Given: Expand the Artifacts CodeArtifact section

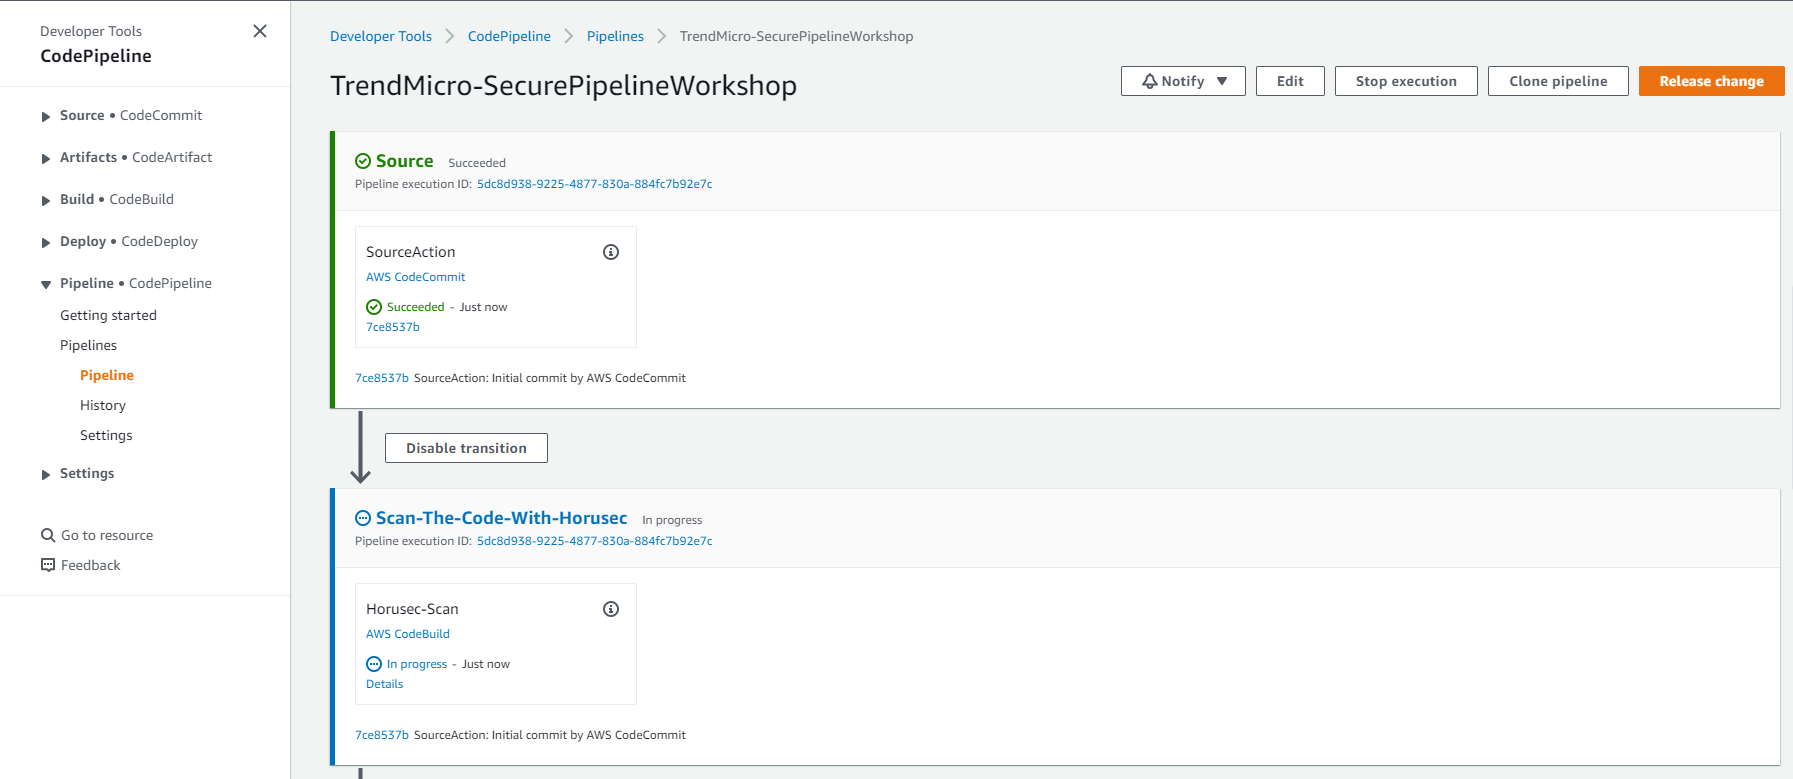Looking at the screenshot, I should 46,158.
